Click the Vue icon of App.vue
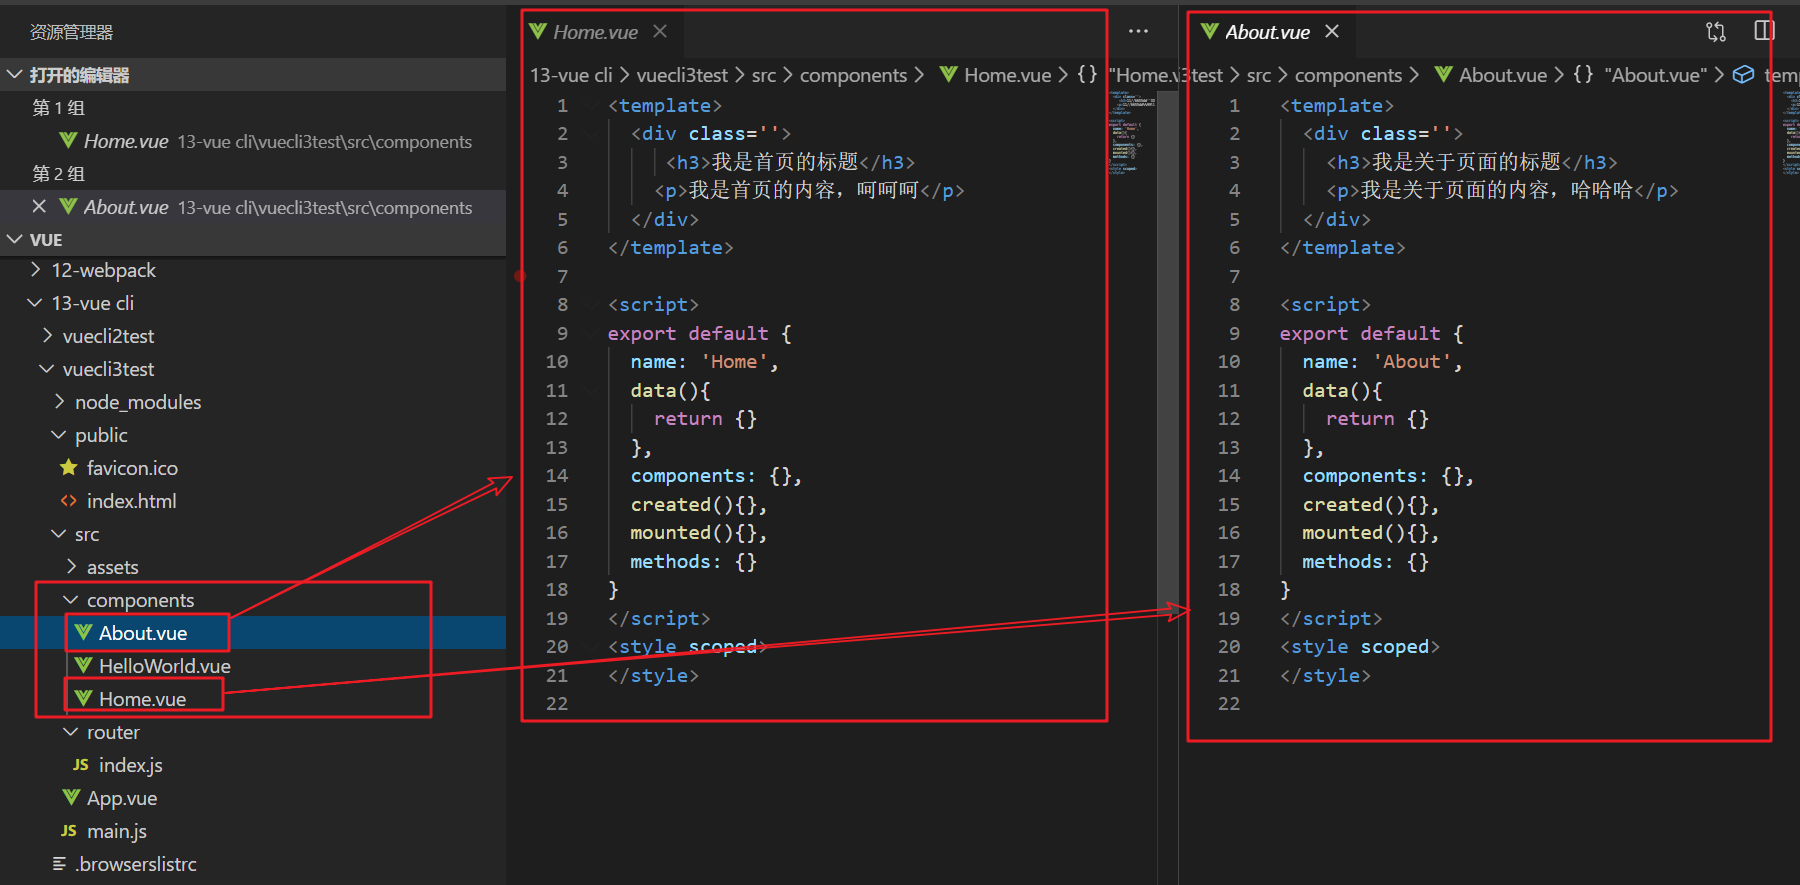This screenshot has height=885, width=1800. (x=72, y=798)
